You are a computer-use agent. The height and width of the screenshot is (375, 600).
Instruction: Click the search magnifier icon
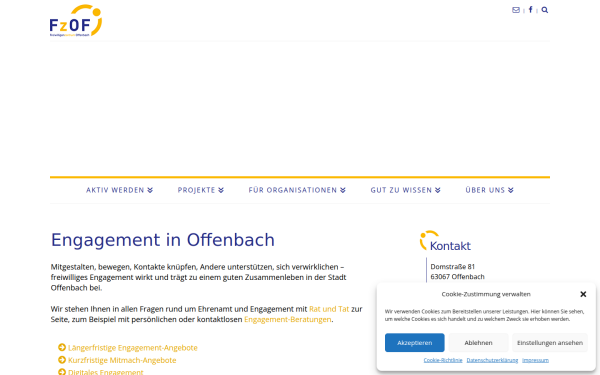coord(545,10)
